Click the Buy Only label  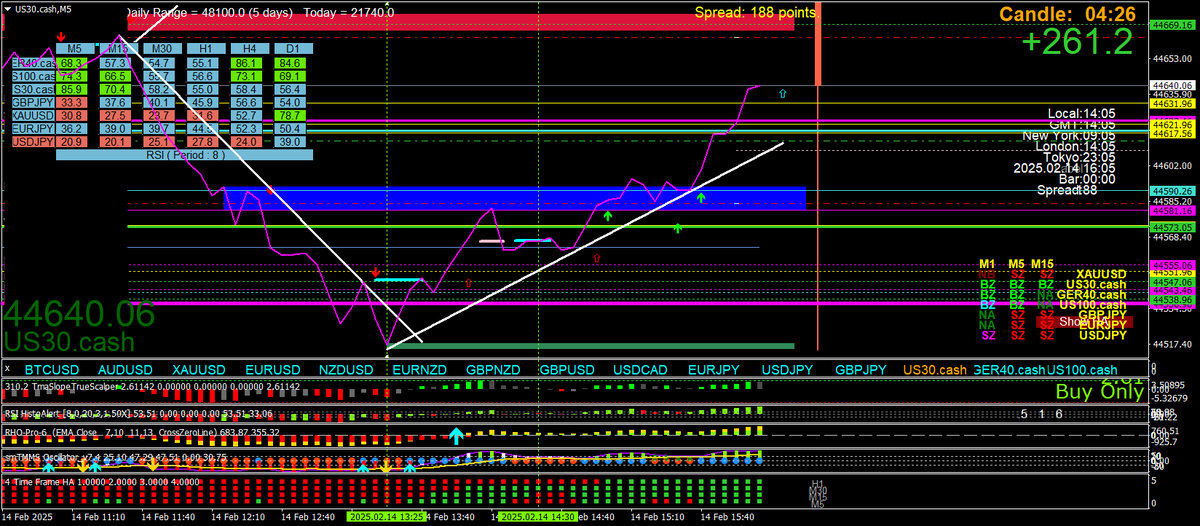point(1099,392)
